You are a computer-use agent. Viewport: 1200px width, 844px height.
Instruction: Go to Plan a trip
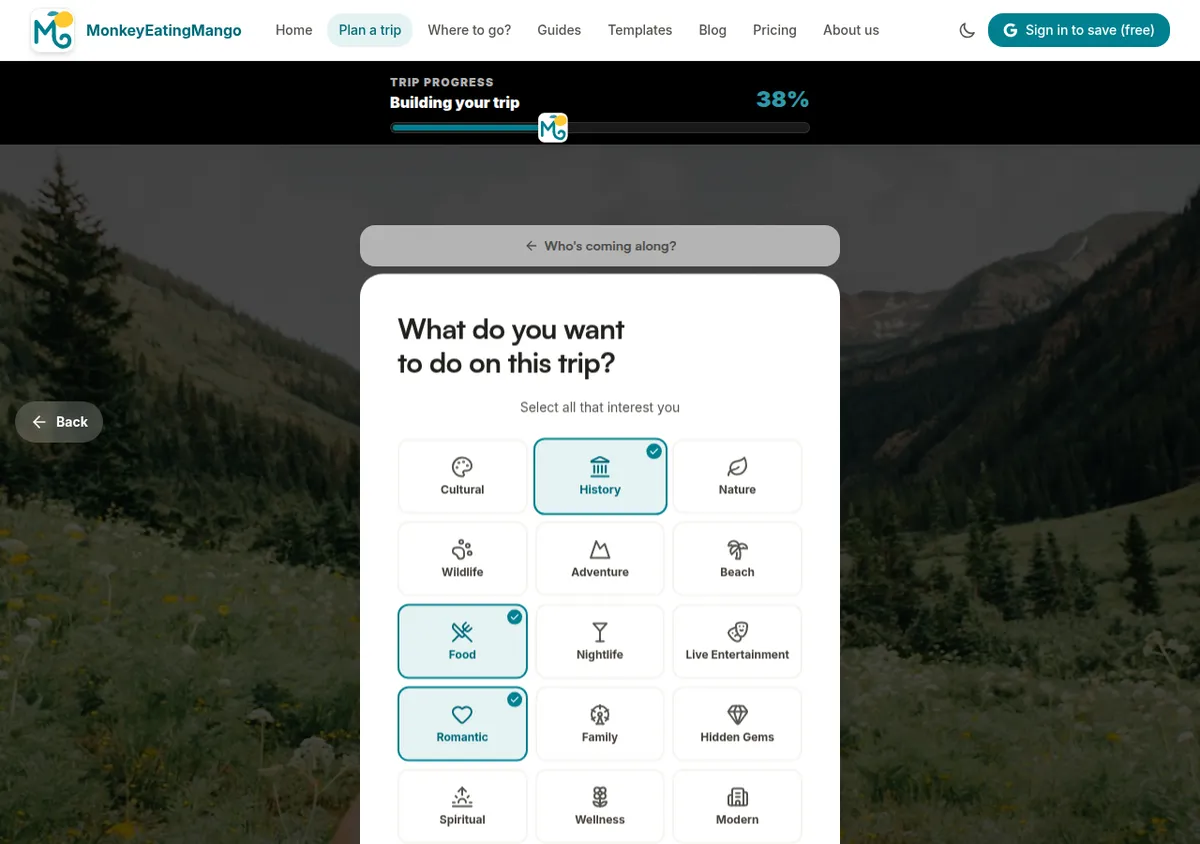pyautogui.click(x=370, y=30)
